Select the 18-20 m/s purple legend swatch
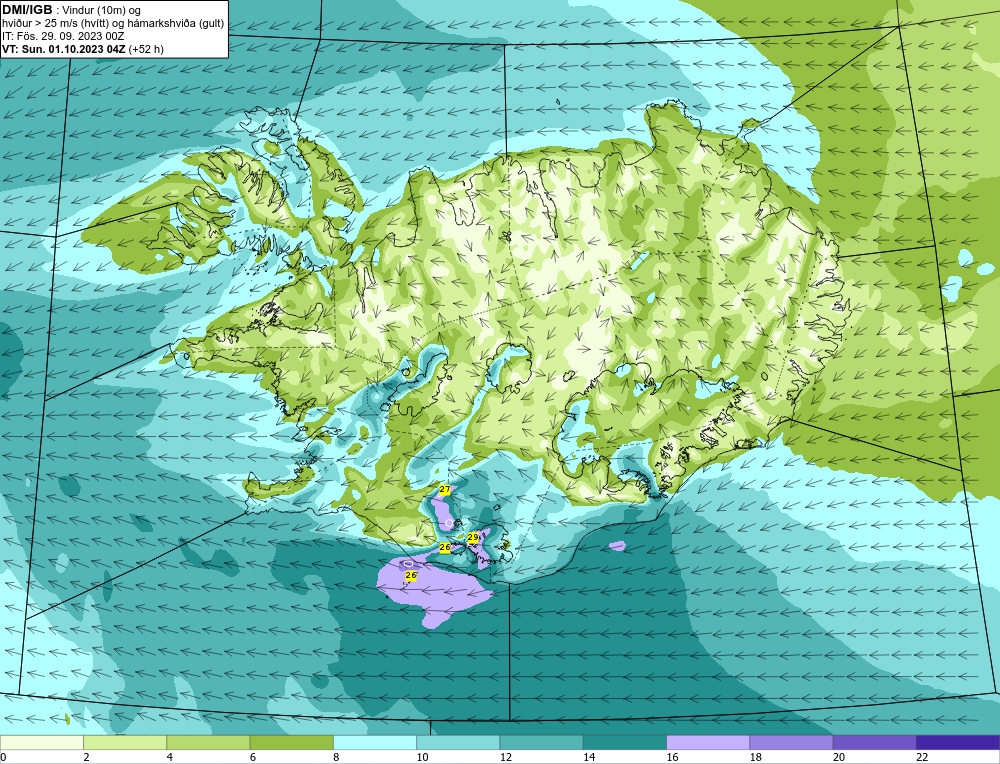The width and height of the screenshot is (1000, 764). [791, 742]
